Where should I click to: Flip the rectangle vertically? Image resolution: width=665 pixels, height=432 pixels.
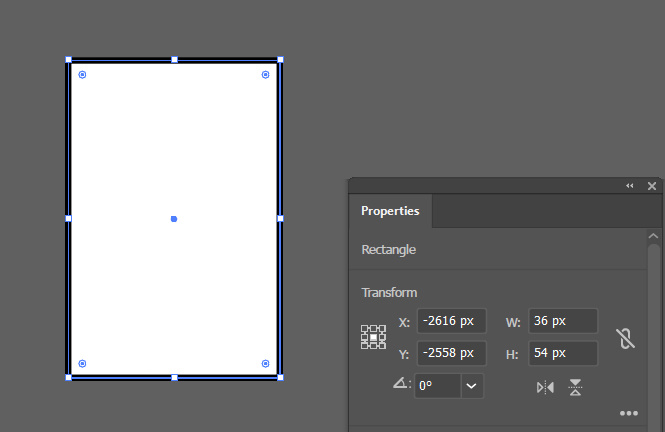[575, 387]
